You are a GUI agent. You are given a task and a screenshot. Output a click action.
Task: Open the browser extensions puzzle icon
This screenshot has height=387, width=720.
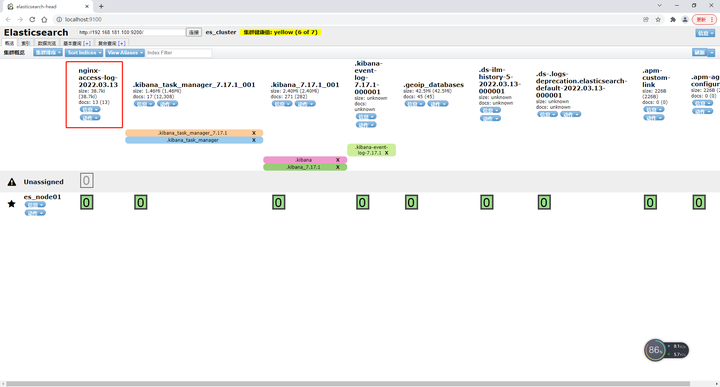point(673,19)
